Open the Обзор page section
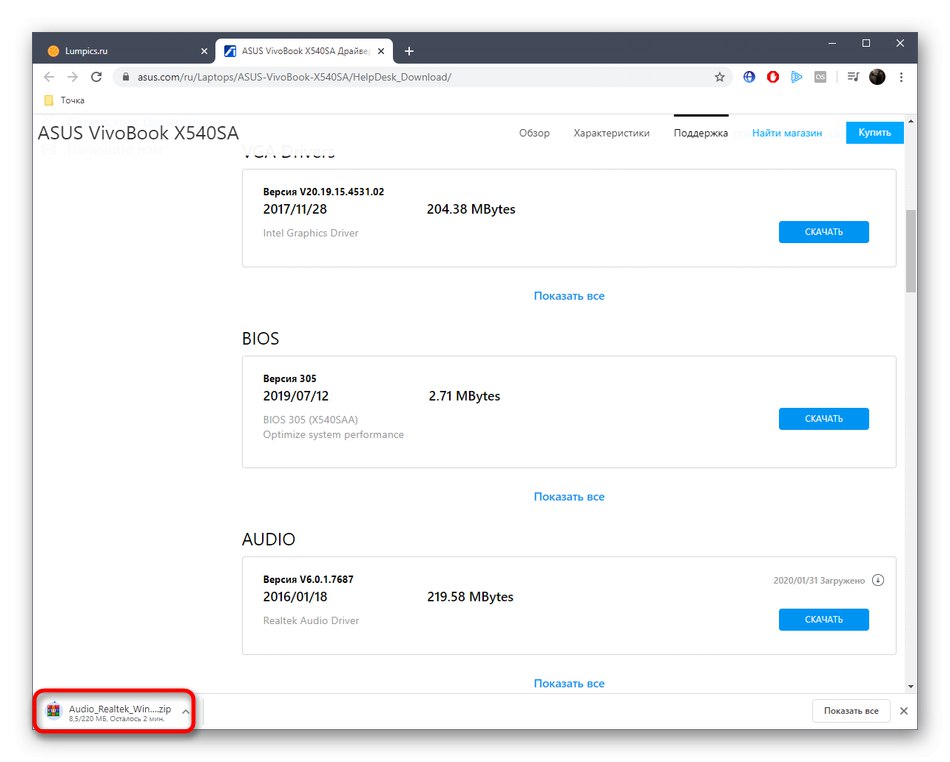The height and width of the screenshot is (762, 950). (534, 133)
